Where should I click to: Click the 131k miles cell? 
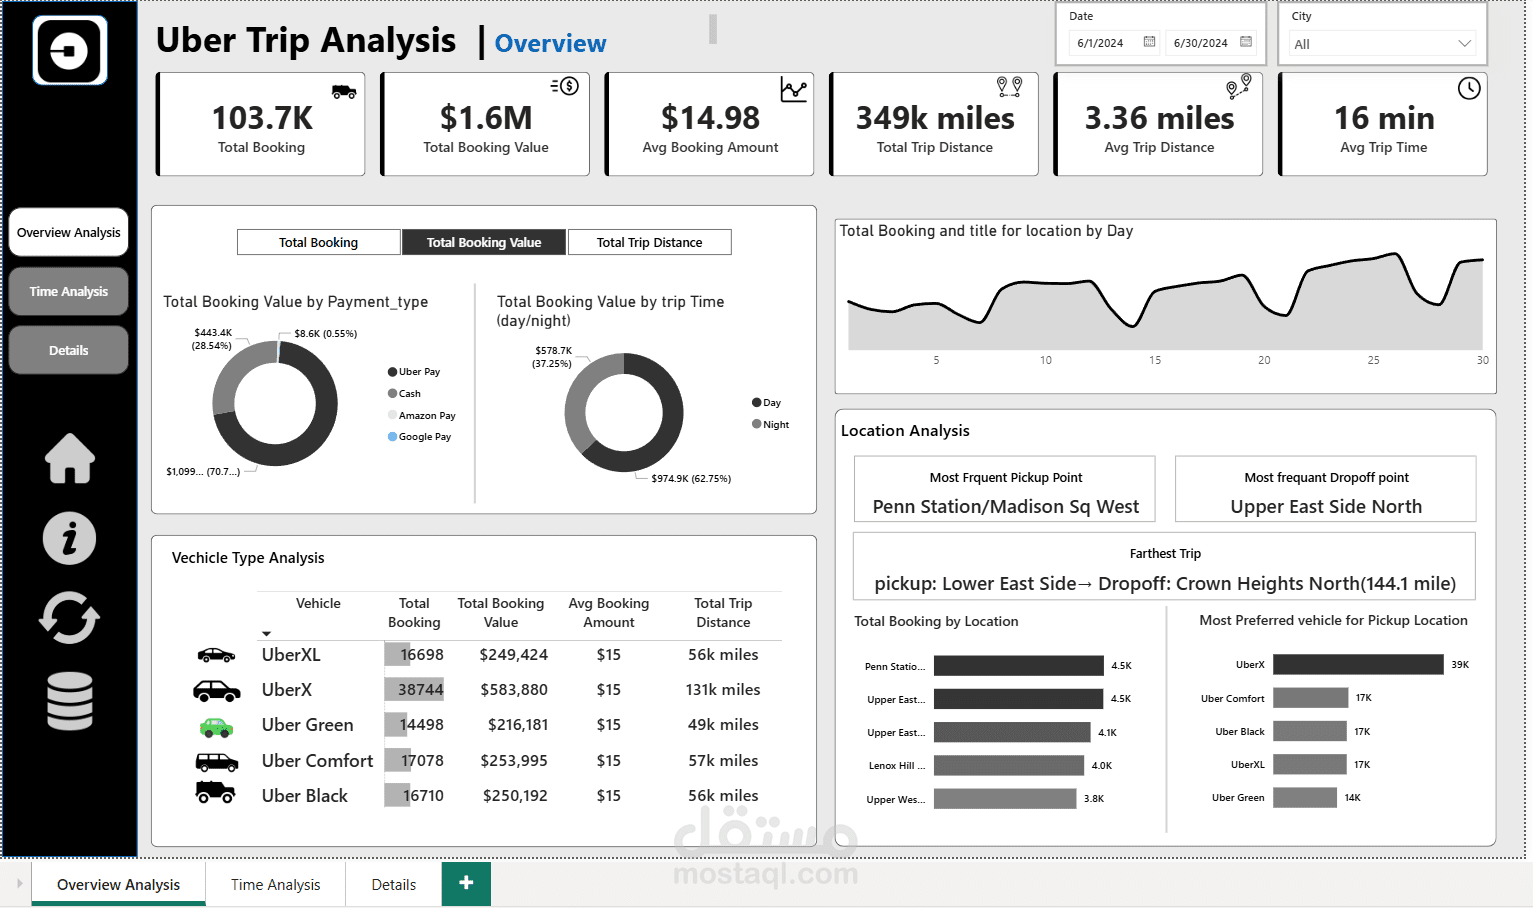tap(723, 690)
